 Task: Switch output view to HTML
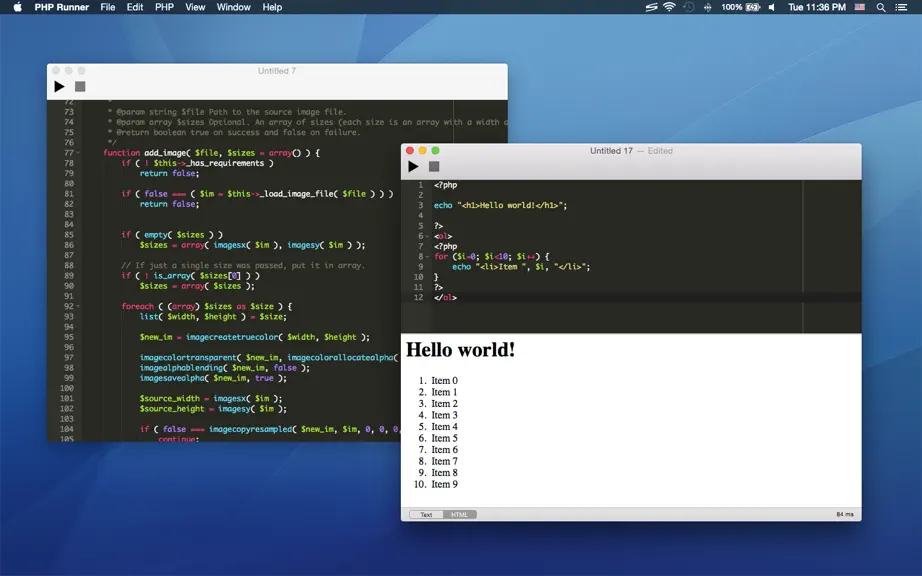pyautogui.click(x=460, y=515)
